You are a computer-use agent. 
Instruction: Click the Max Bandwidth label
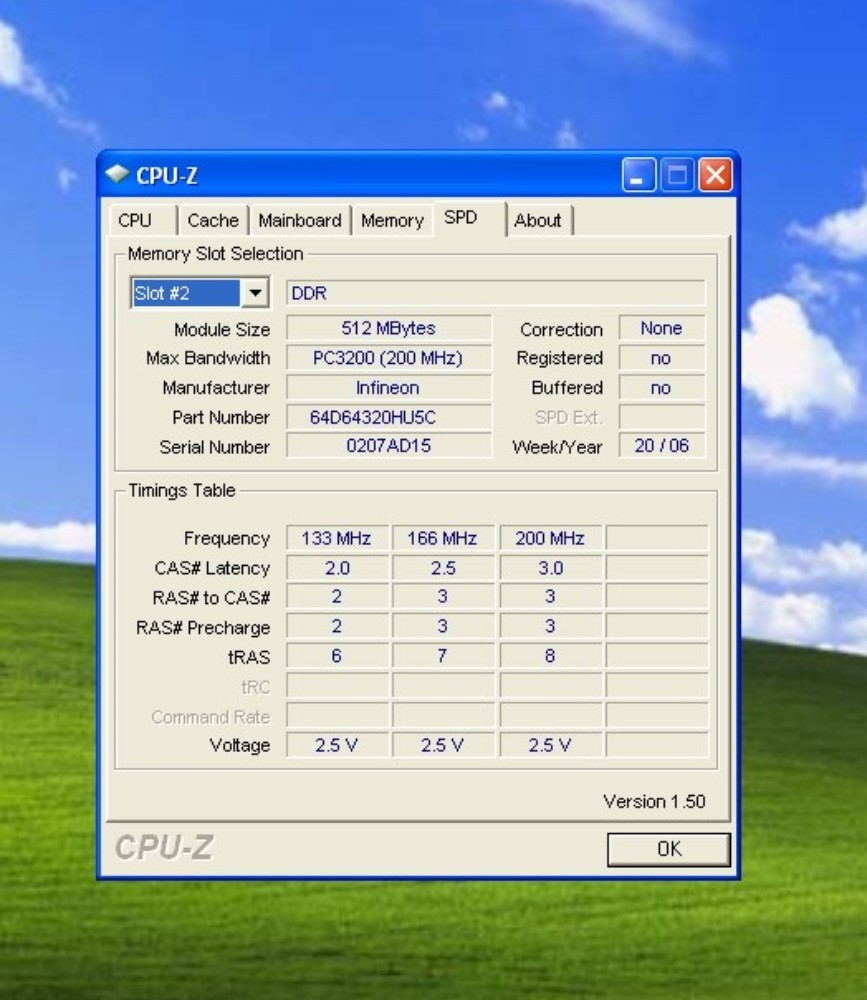pos(208,358)
